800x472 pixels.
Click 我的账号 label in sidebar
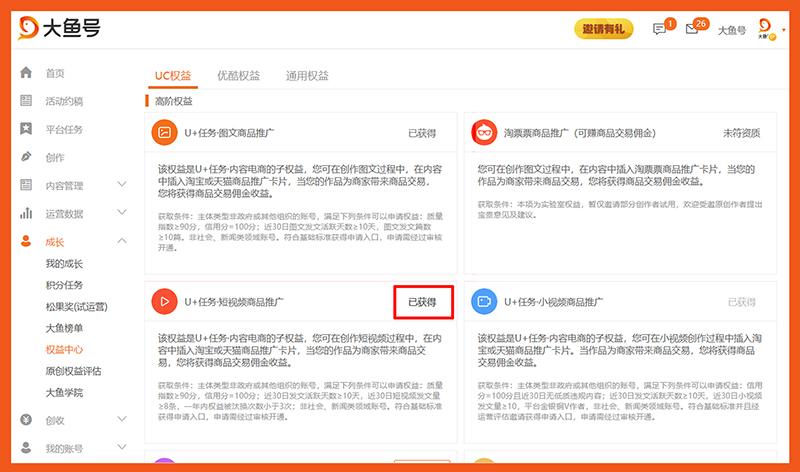point(64,449)
